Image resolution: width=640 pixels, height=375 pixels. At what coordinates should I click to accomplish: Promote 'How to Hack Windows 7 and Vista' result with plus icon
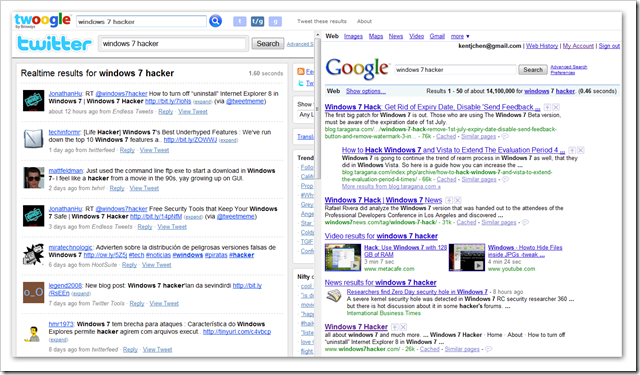[x=572, y=150]
